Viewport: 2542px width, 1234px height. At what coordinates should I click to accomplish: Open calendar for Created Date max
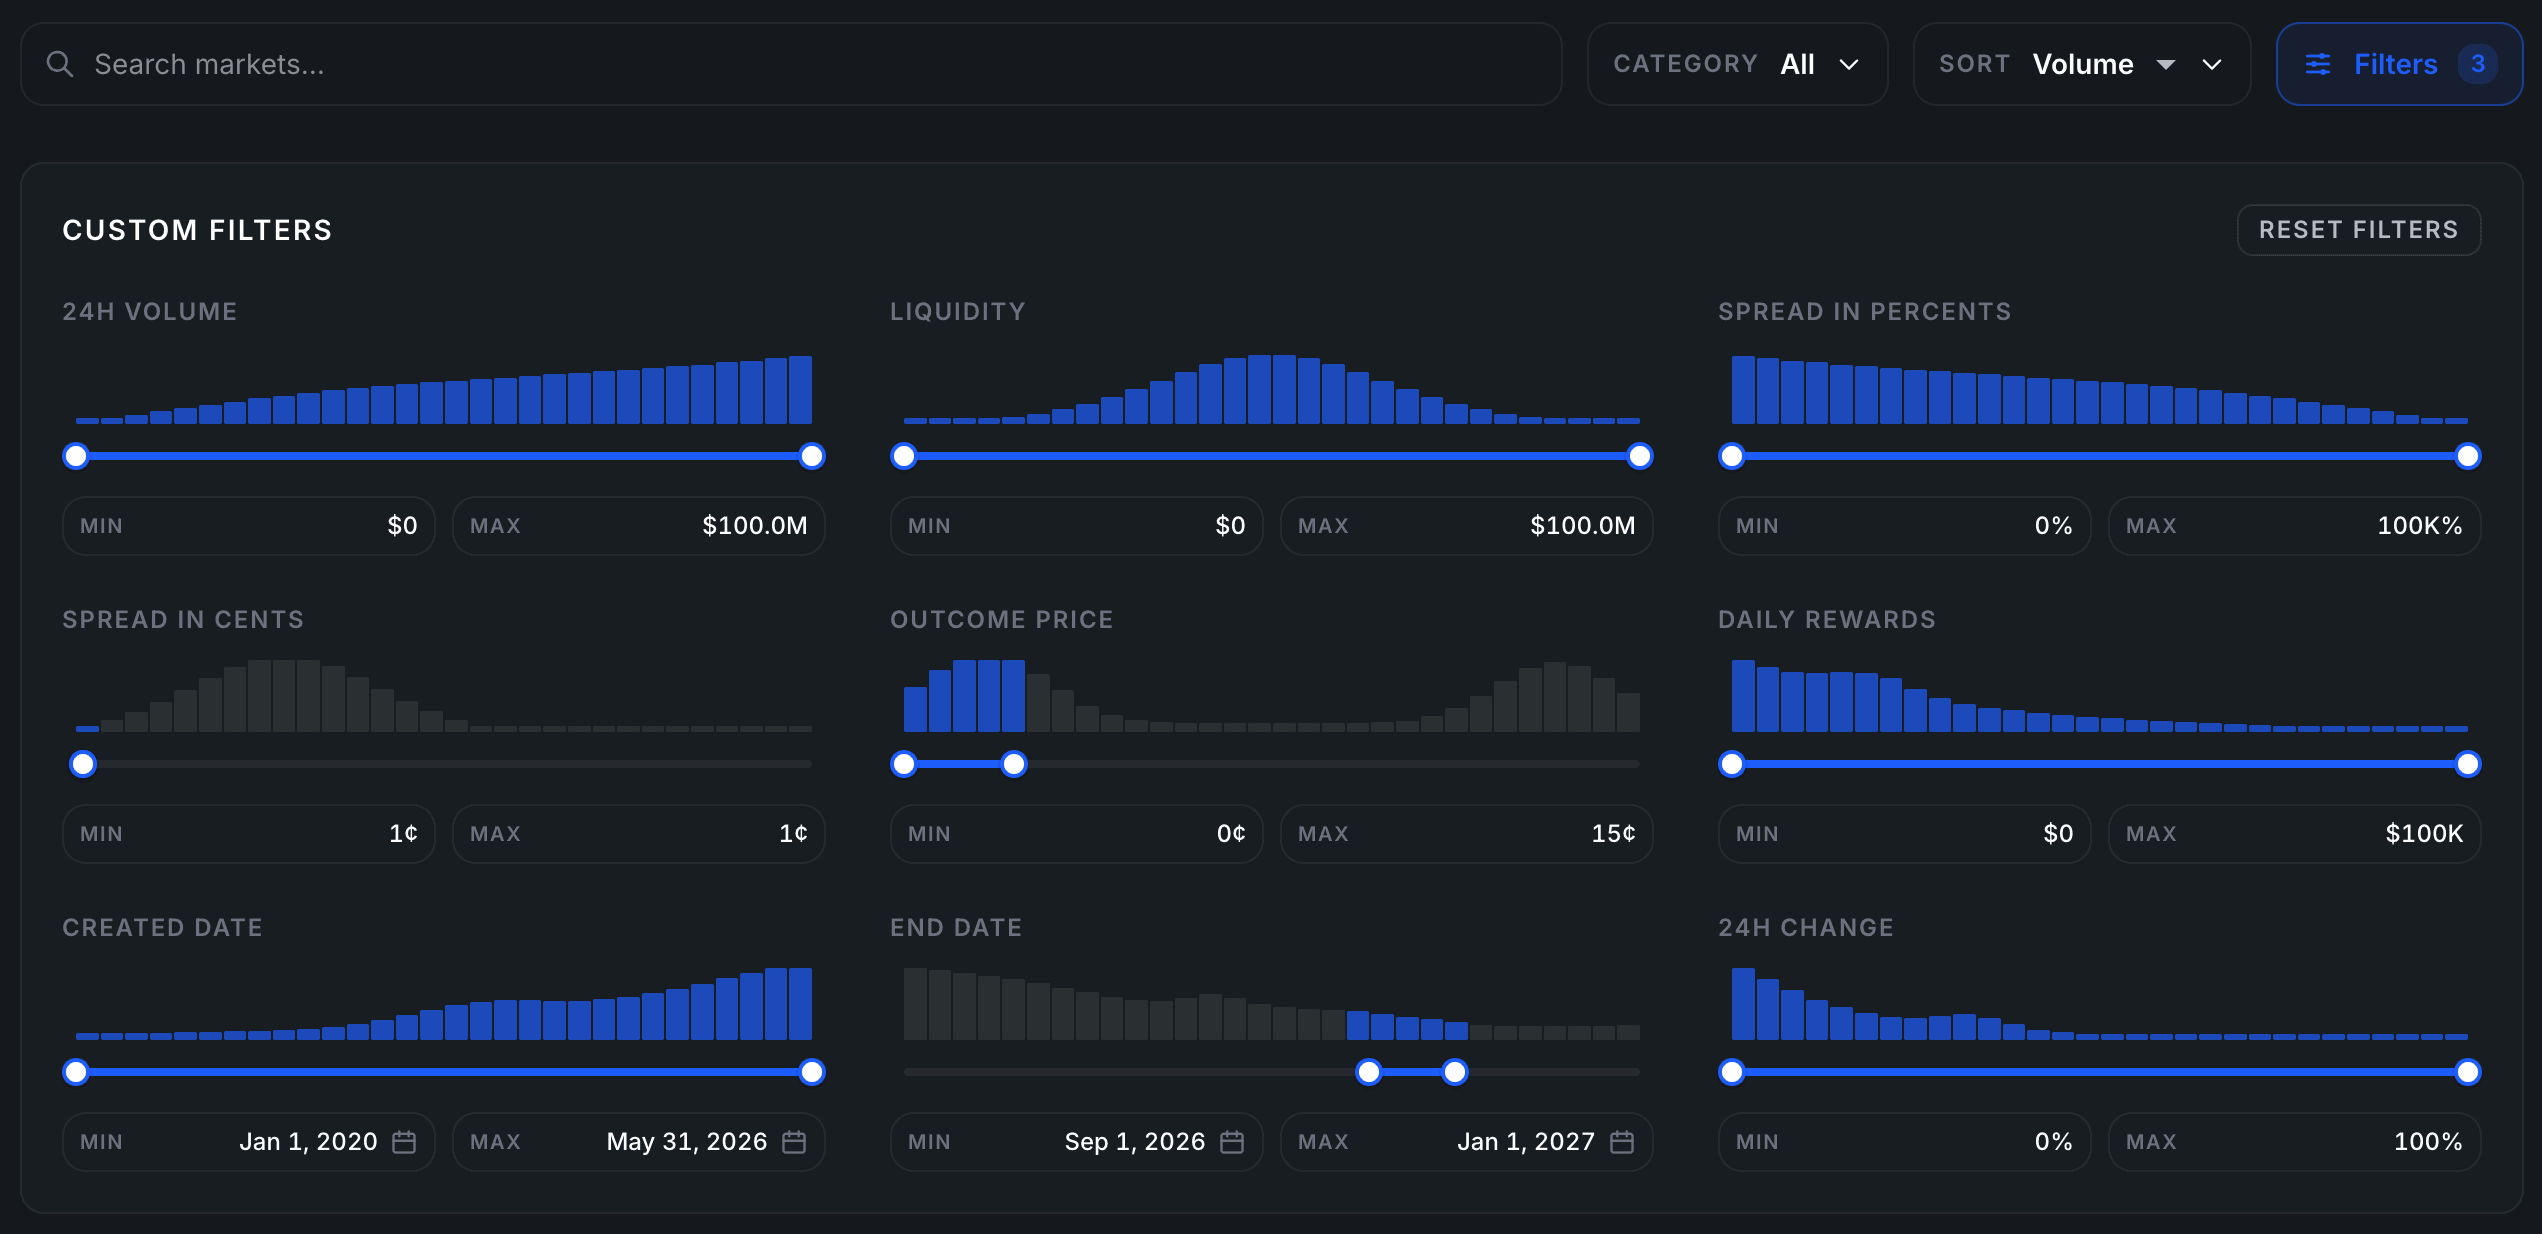coord(794,1142)
